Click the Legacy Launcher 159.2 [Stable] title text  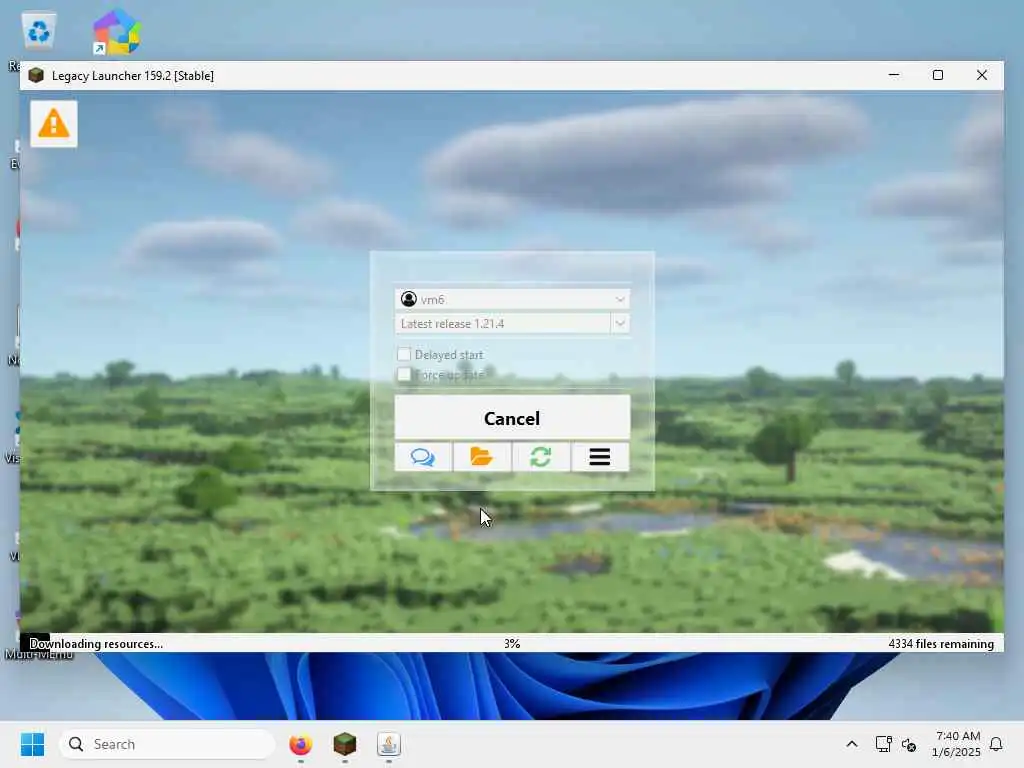point(133,76)
